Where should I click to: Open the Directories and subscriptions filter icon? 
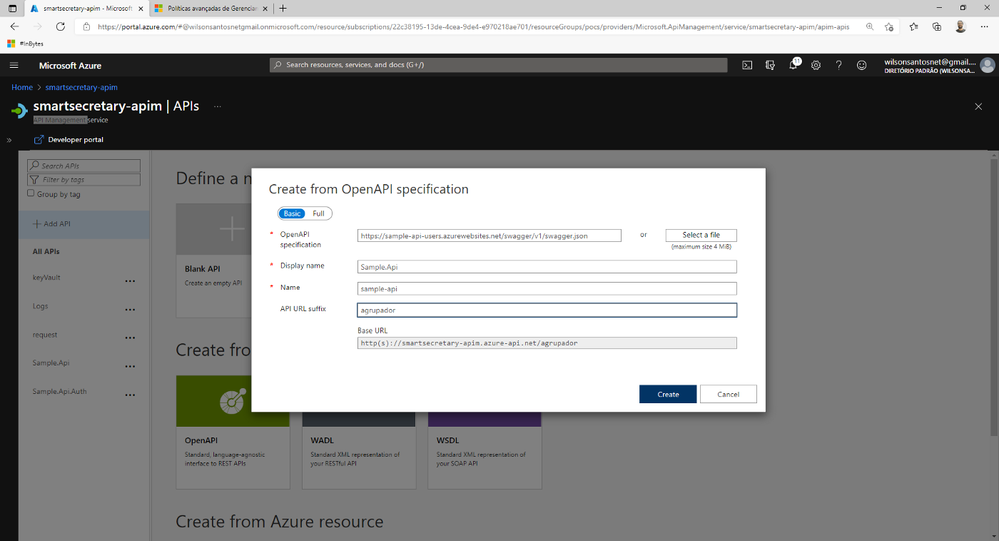click(x=770, y=65)
